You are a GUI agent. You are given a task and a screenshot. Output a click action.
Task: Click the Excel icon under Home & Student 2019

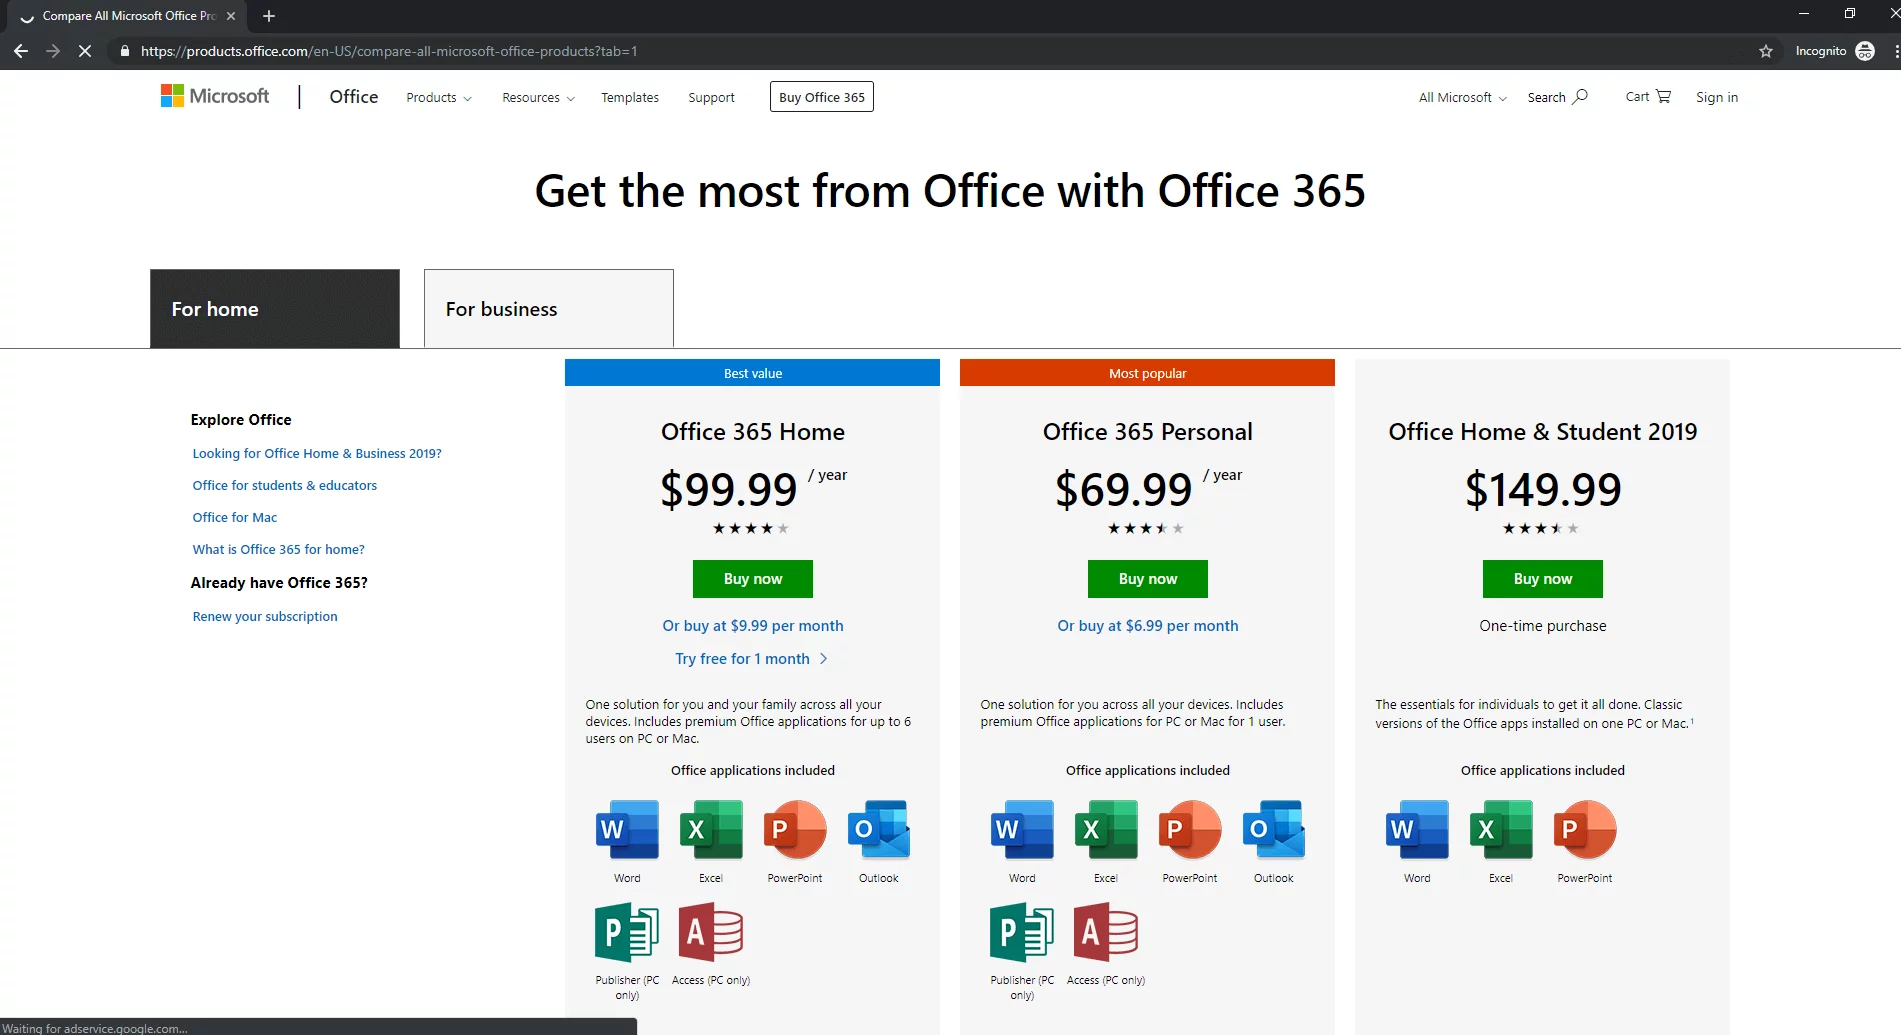(x=1501, y=830)
